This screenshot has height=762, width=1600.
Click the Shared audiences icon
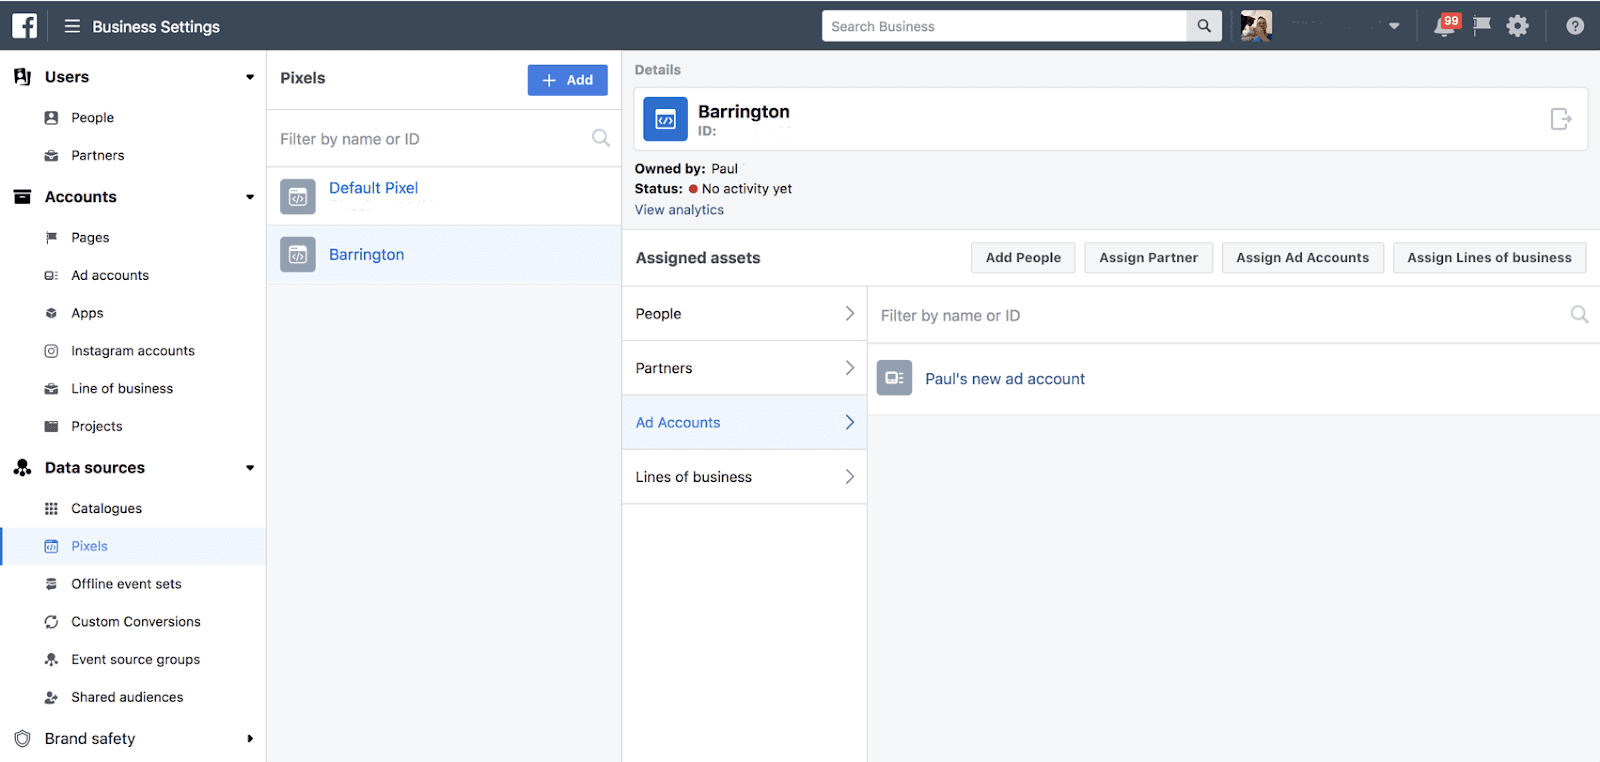click(51, 698)
